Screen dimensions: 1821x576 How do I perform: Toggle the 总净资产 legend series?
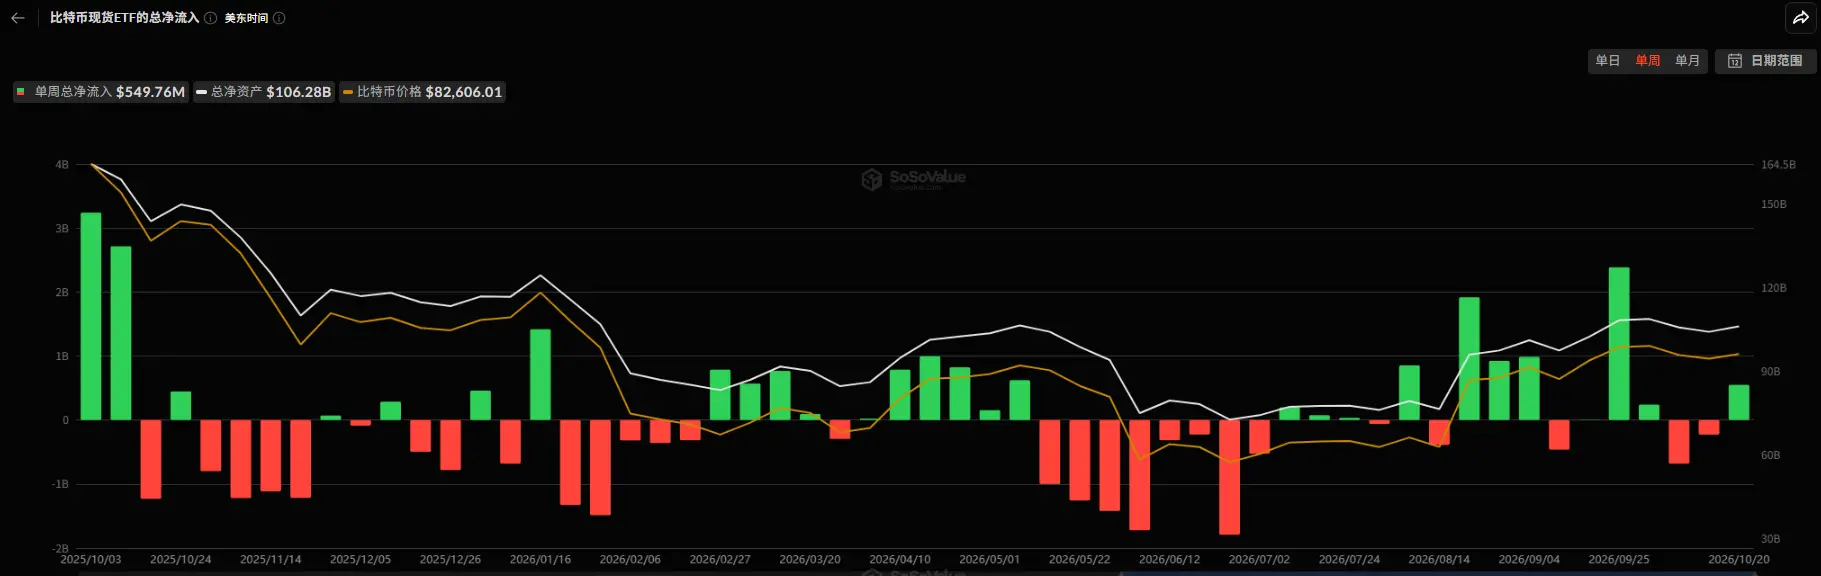click(x=264, y=92)
